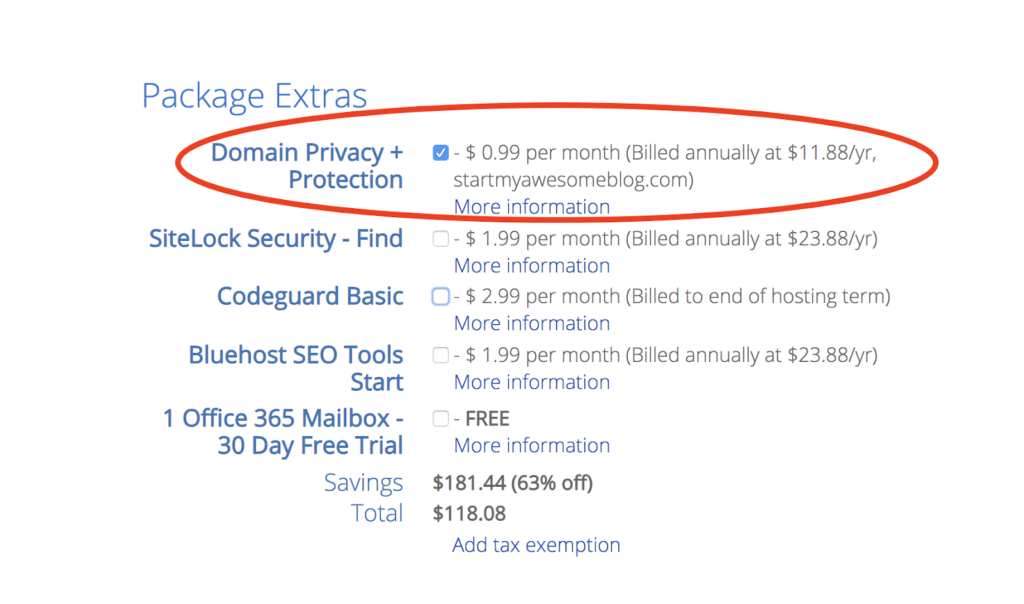Uncheck the Domain Privacy + Protection checkbox
The image size is (1024, 604).
coord(440,153)
